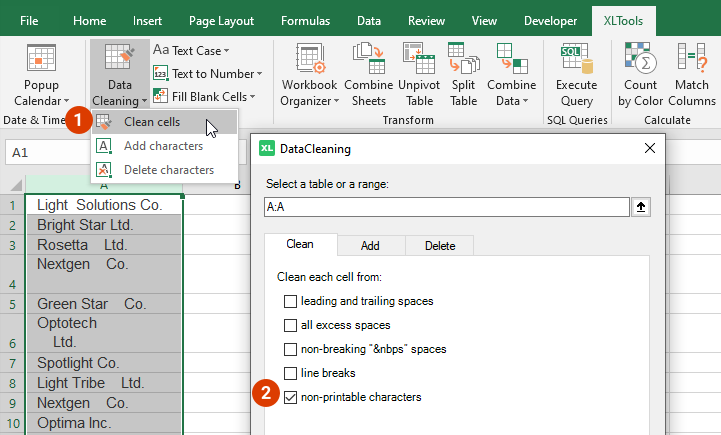Expand the Data Cleaning dropdown arrow

[x=144, y=101]
